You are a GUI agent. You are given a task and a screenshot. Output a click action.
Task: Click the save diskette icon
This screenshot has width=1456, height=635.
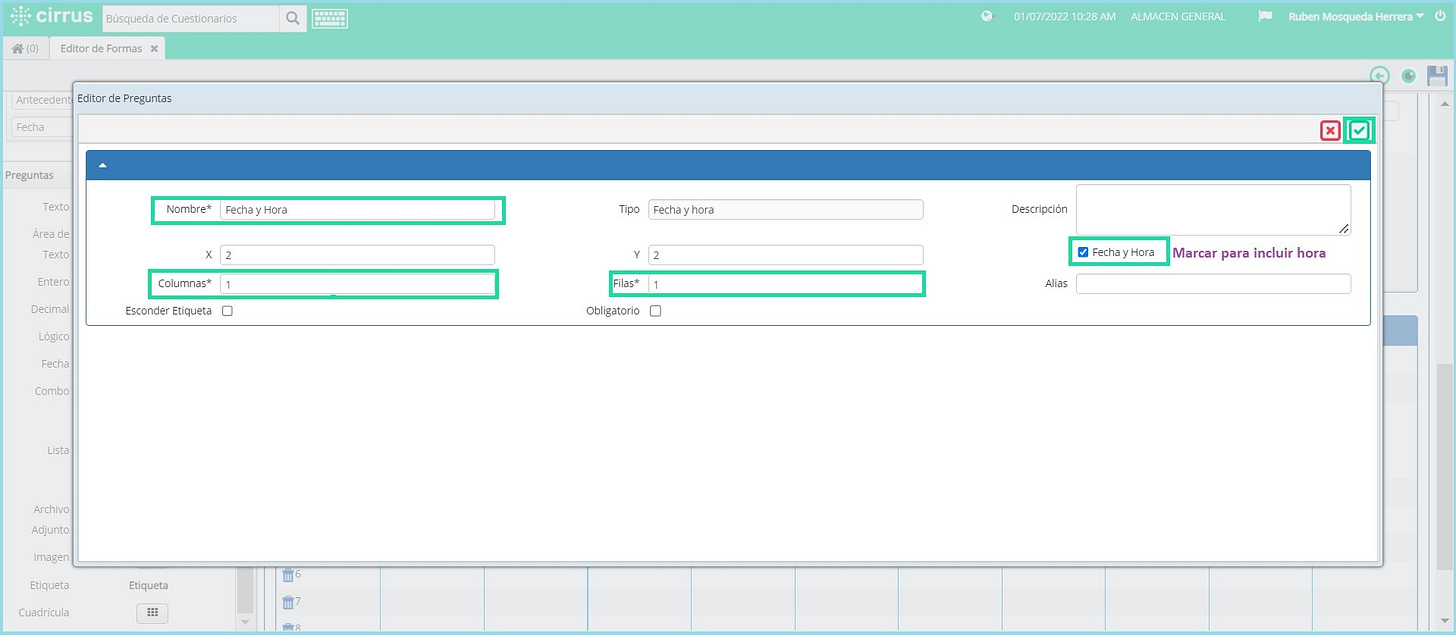click(x=1437, y=75)
